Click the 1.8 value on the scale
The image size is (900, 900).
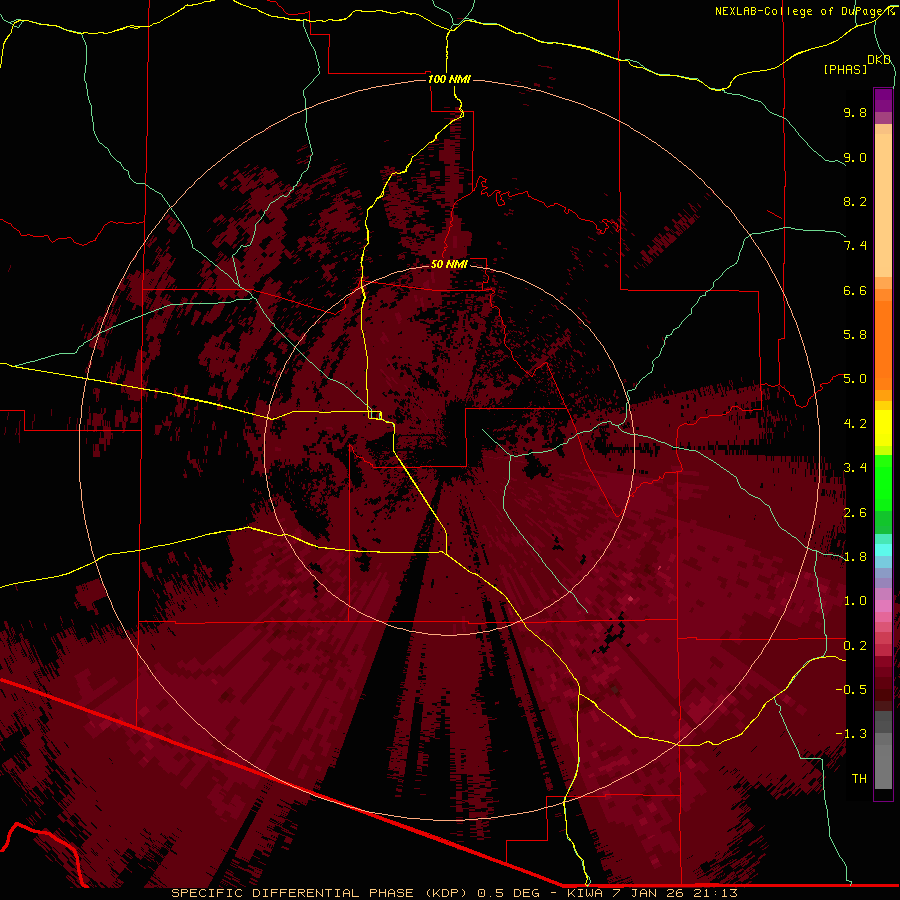coord(855,557)
